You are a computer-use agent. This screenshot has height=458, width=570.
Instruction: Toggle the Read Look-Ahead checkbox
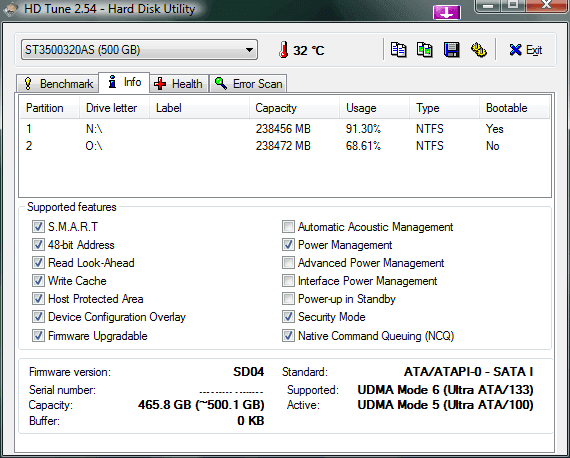tap(38, 262)
